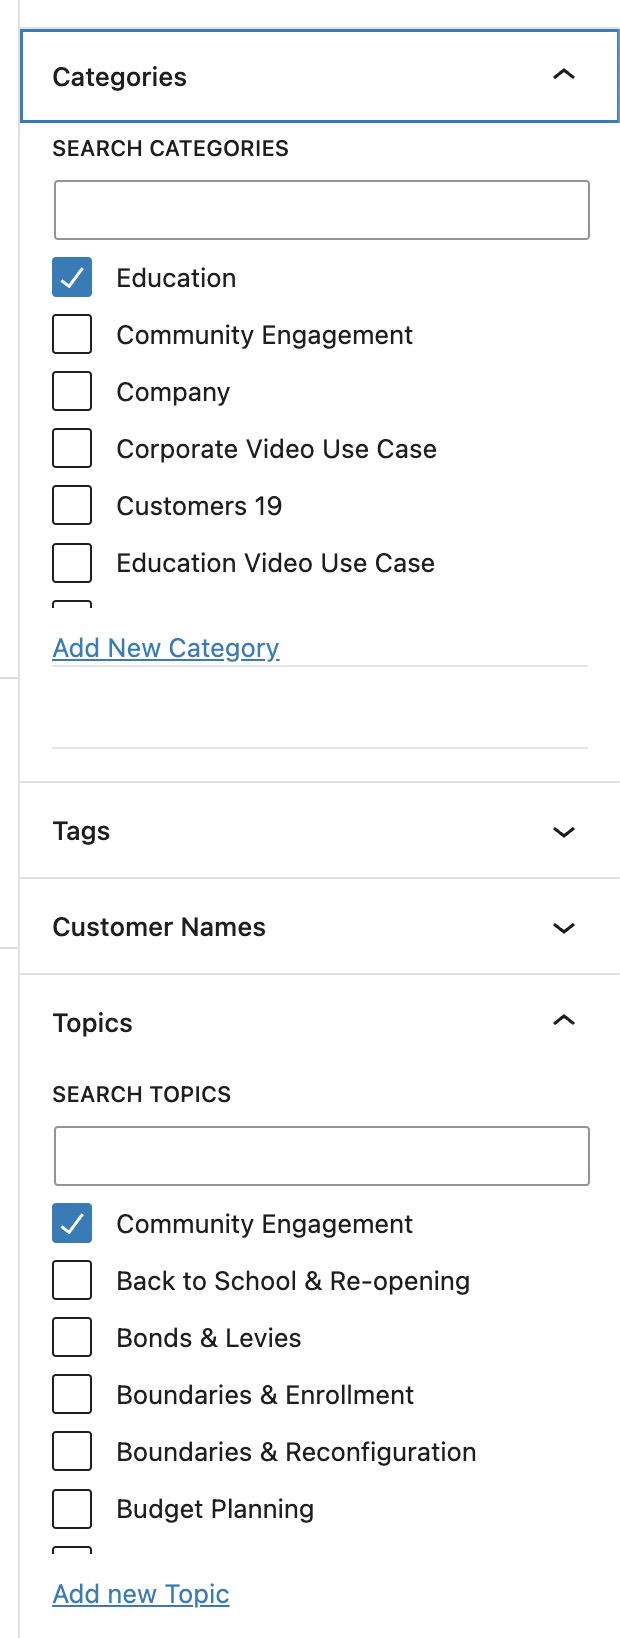Click the Add new Topic link
Screen dimensions: 620x1638
[x=141, y=1594]
